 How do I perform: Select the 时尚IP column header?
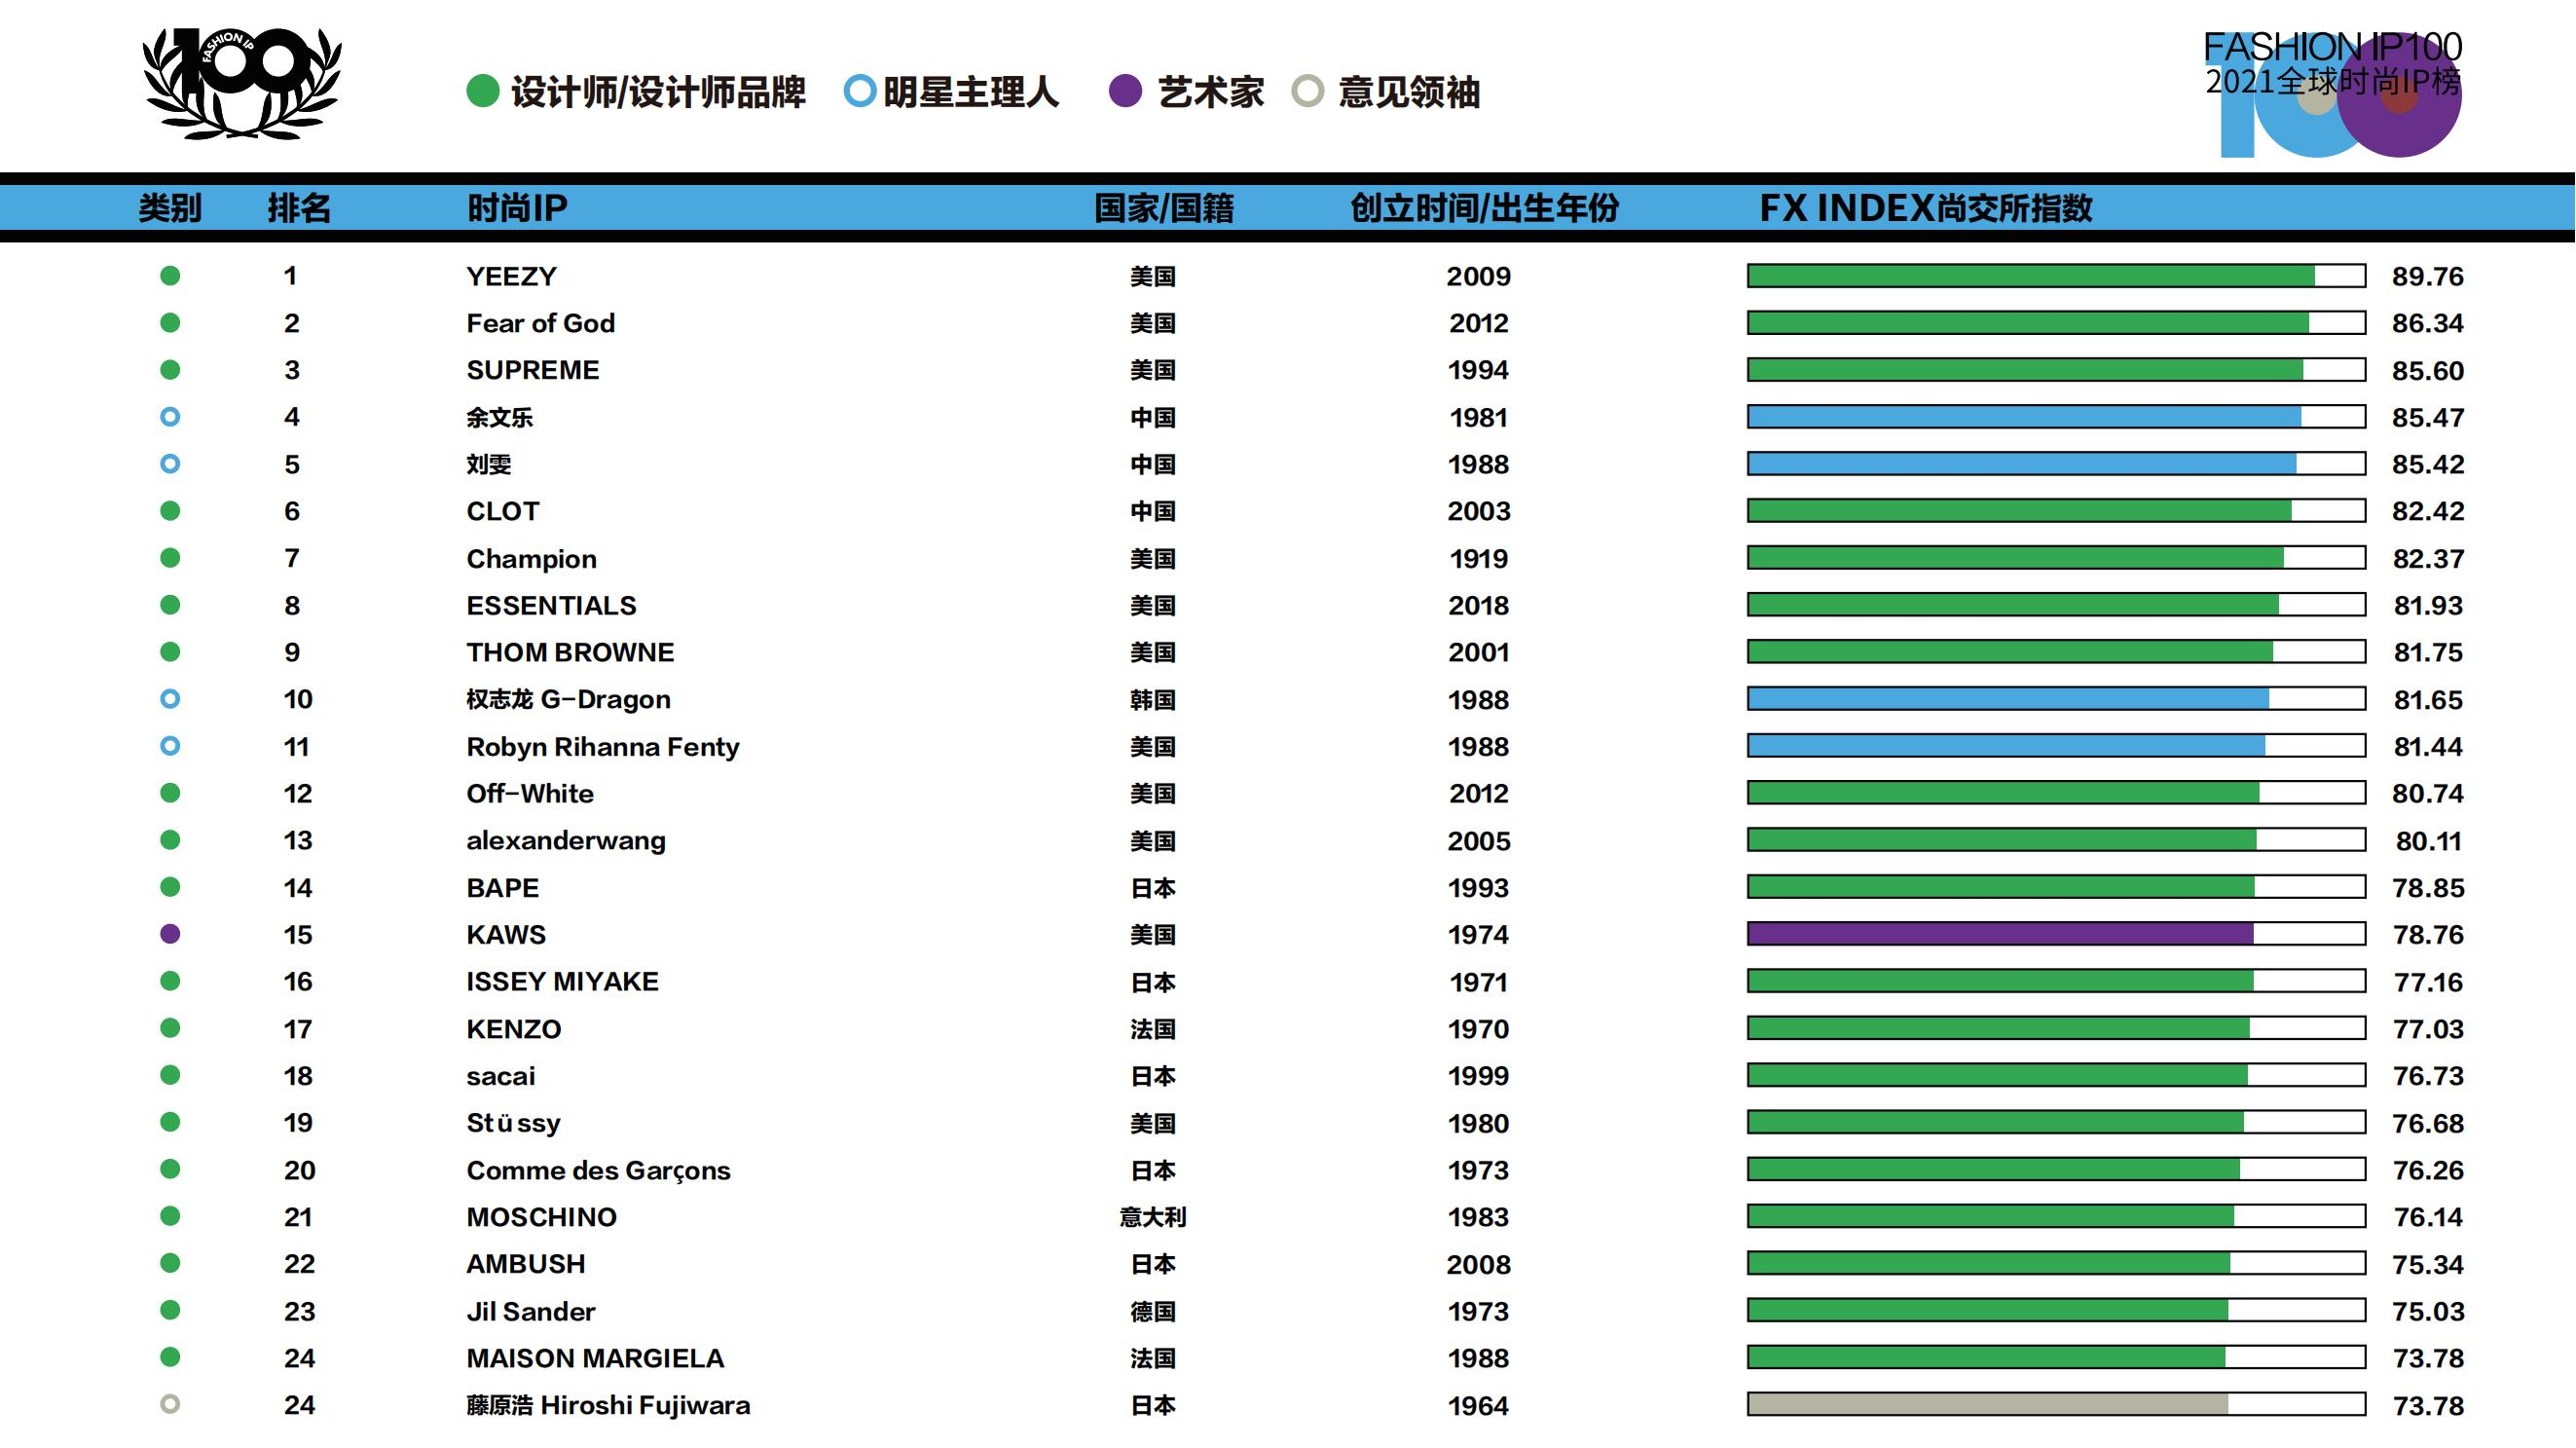[517, 208]
